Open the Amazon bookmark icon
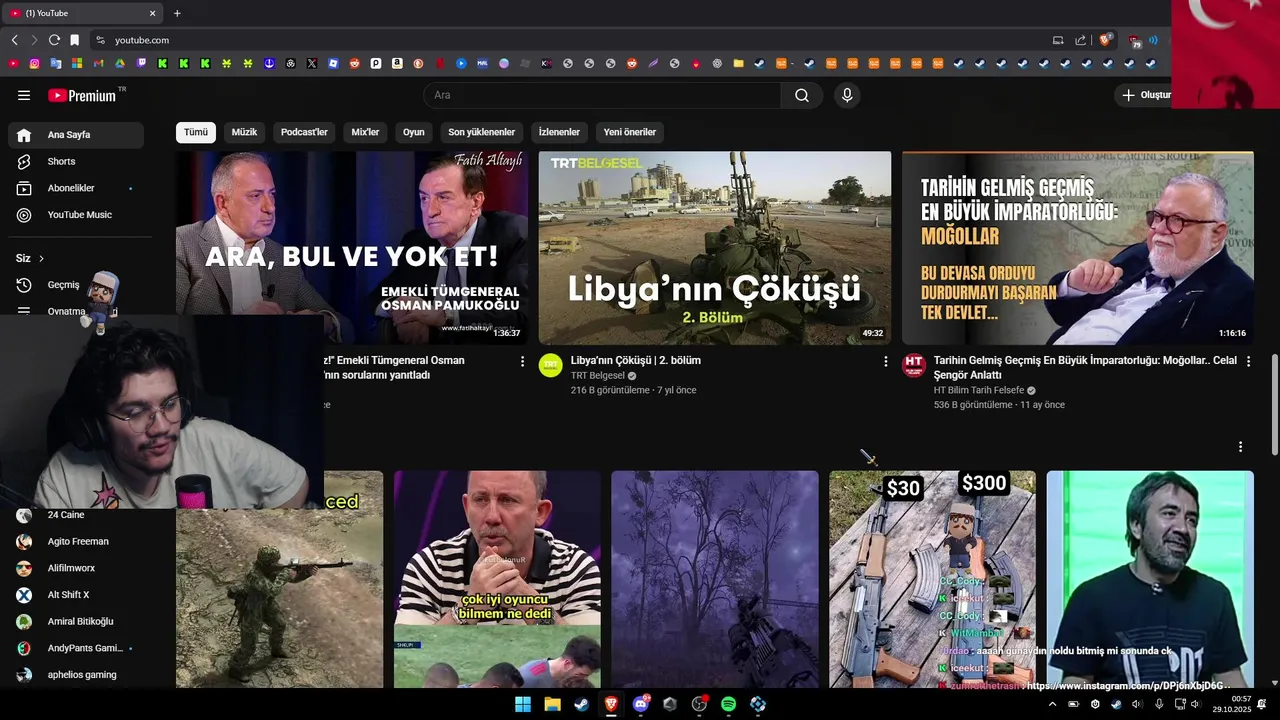Viewport: 1280px width, 720px height. pos(397,63)
